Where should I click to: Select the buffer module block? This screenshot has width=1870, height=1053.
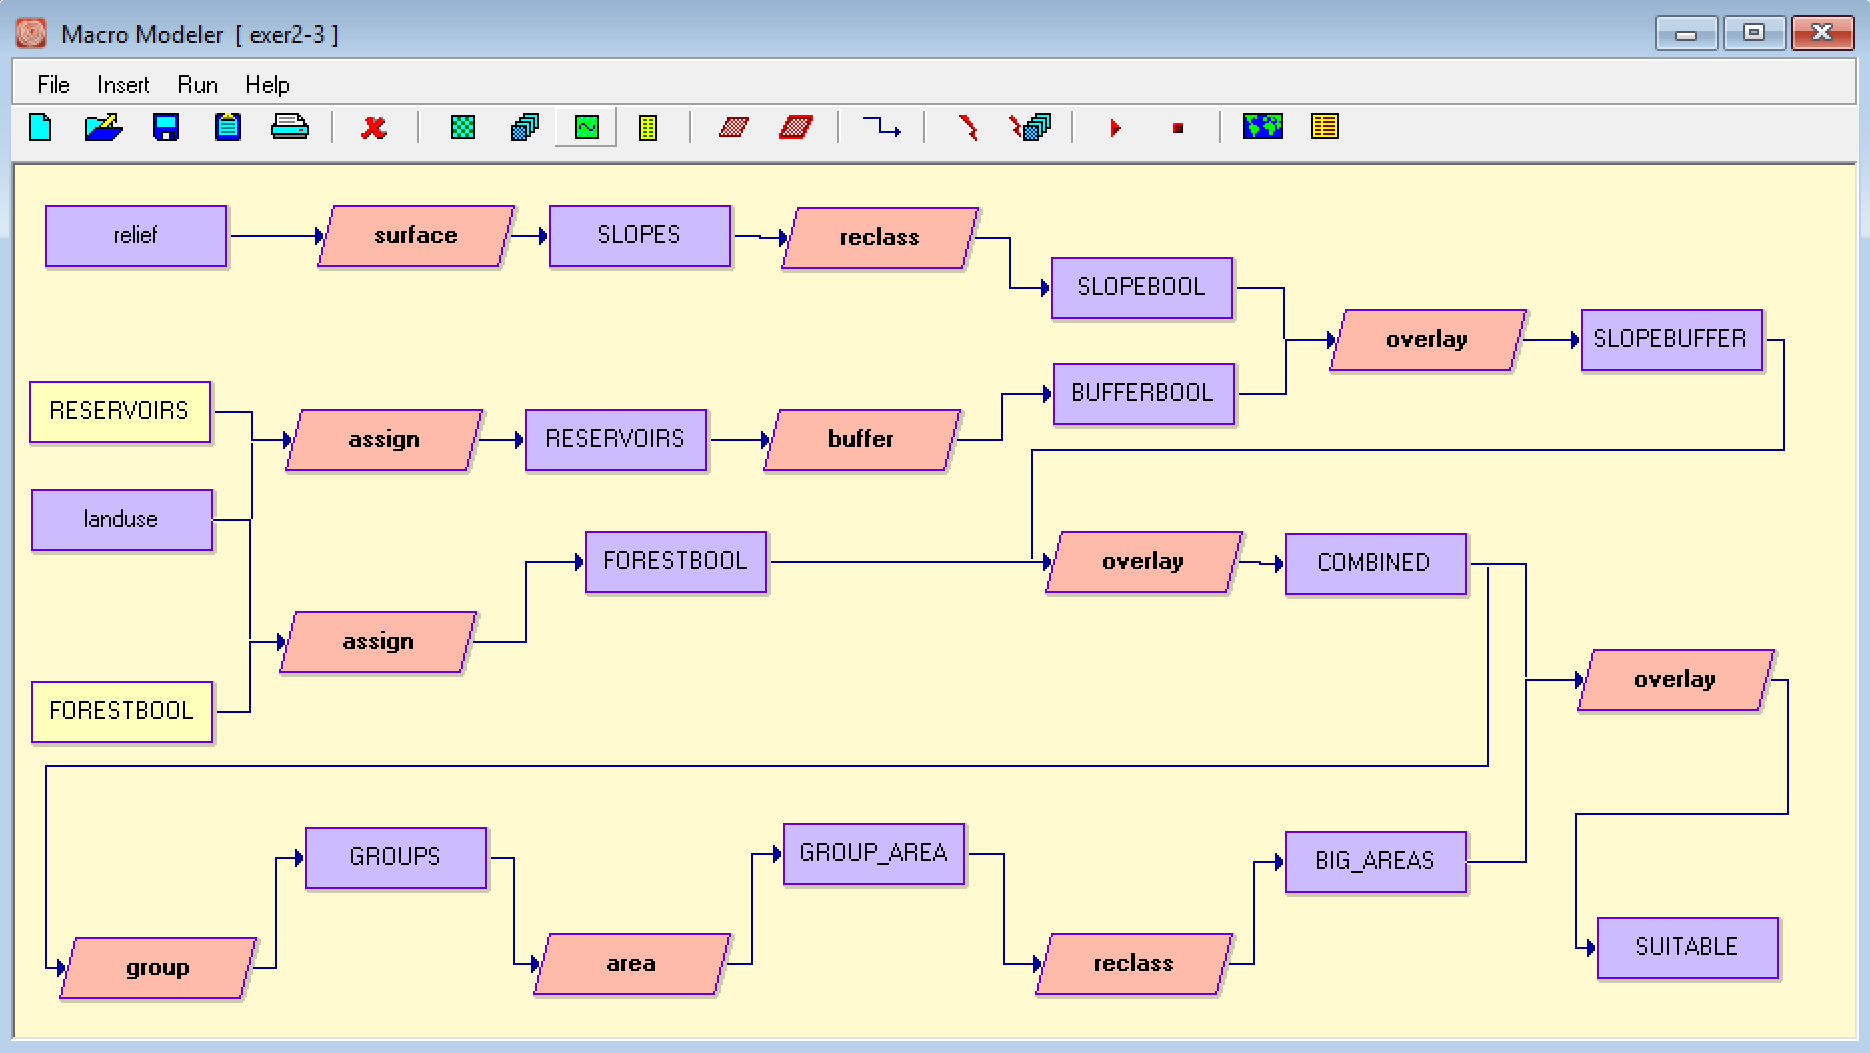[861, 440]
